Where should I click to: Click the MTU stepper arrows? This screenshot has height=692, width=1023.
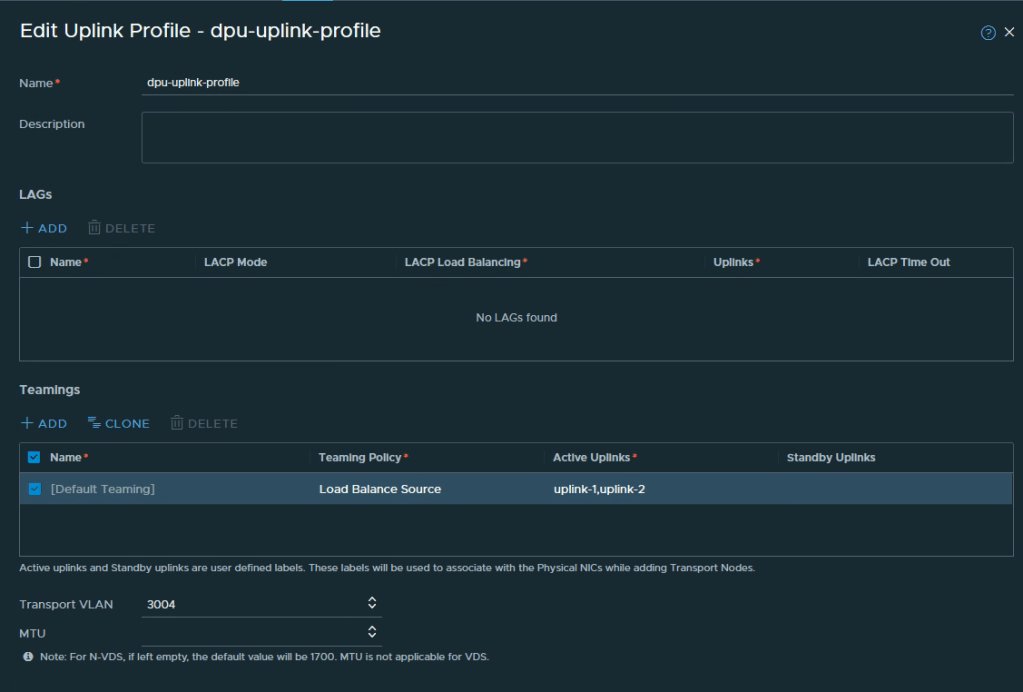click(x=372, y=632)
